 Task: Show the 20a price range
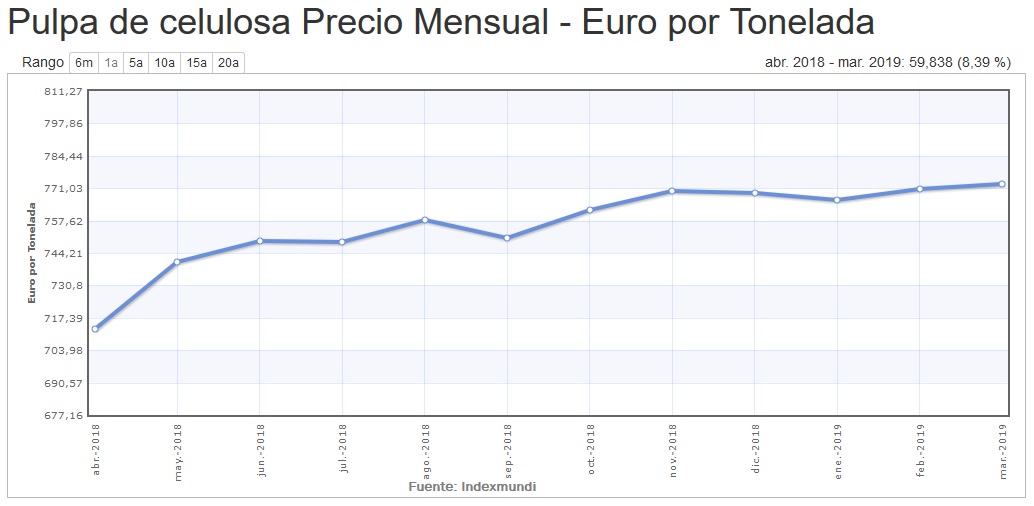click(x=228, y=63)
